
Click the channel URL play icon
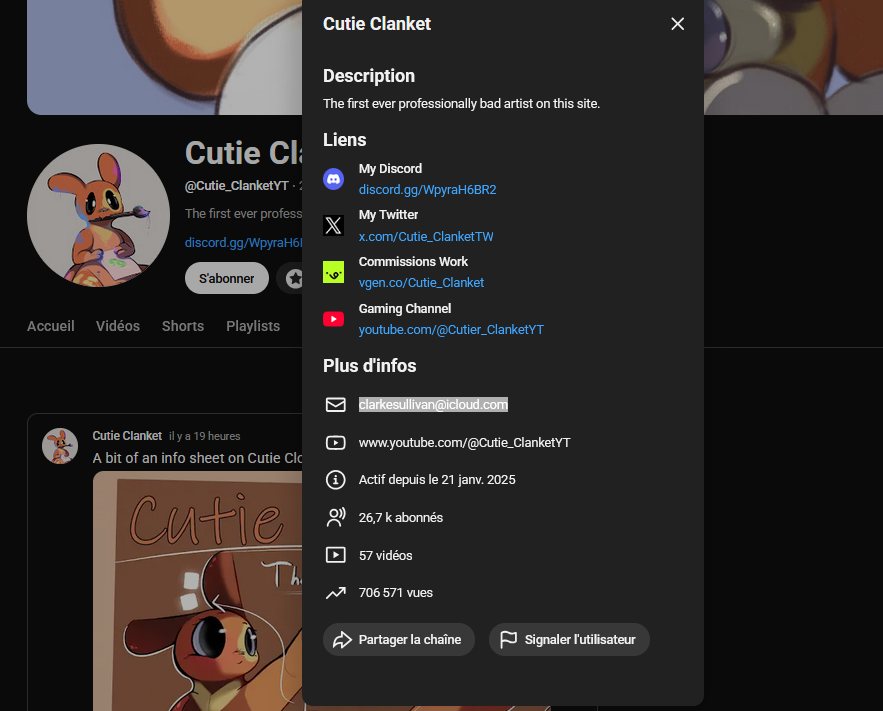click(x=336, y=442)
